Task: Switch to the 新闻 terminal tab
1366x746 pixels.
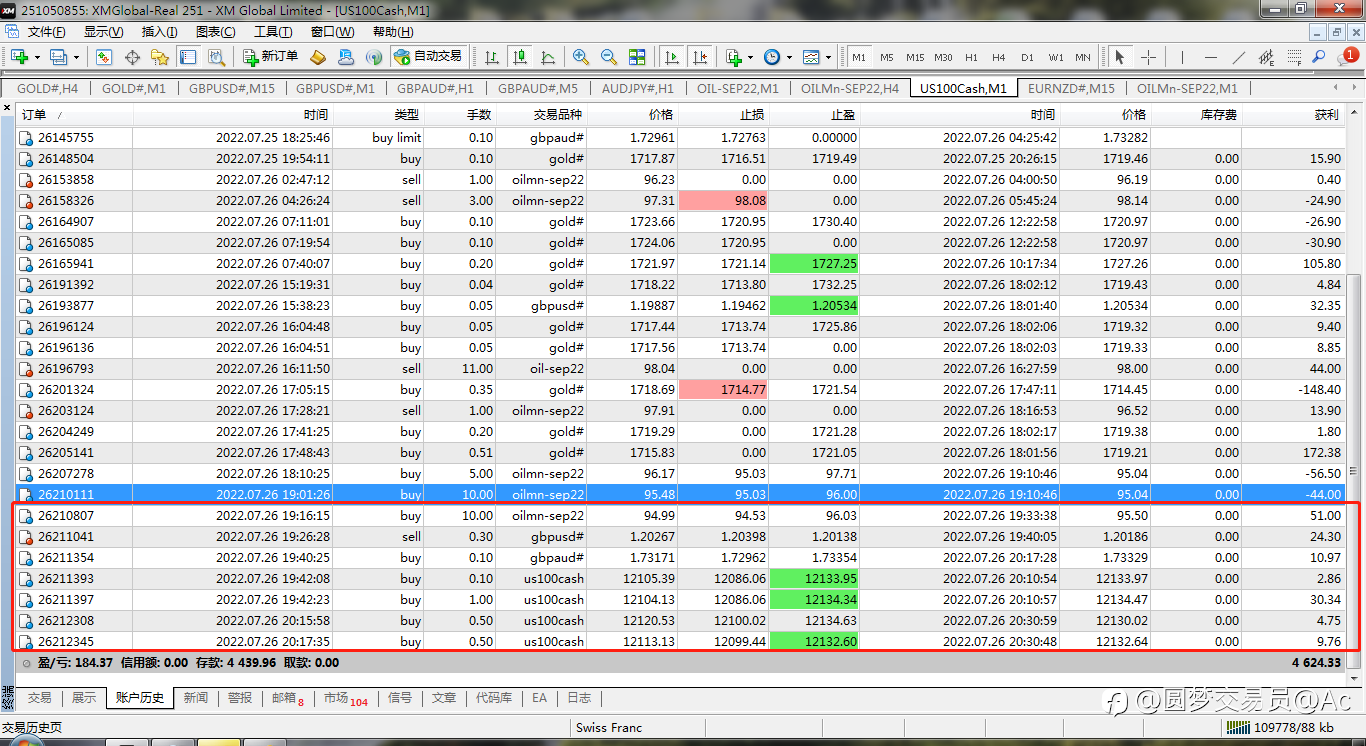Action: pyautogui.click(x=196, y=698)
